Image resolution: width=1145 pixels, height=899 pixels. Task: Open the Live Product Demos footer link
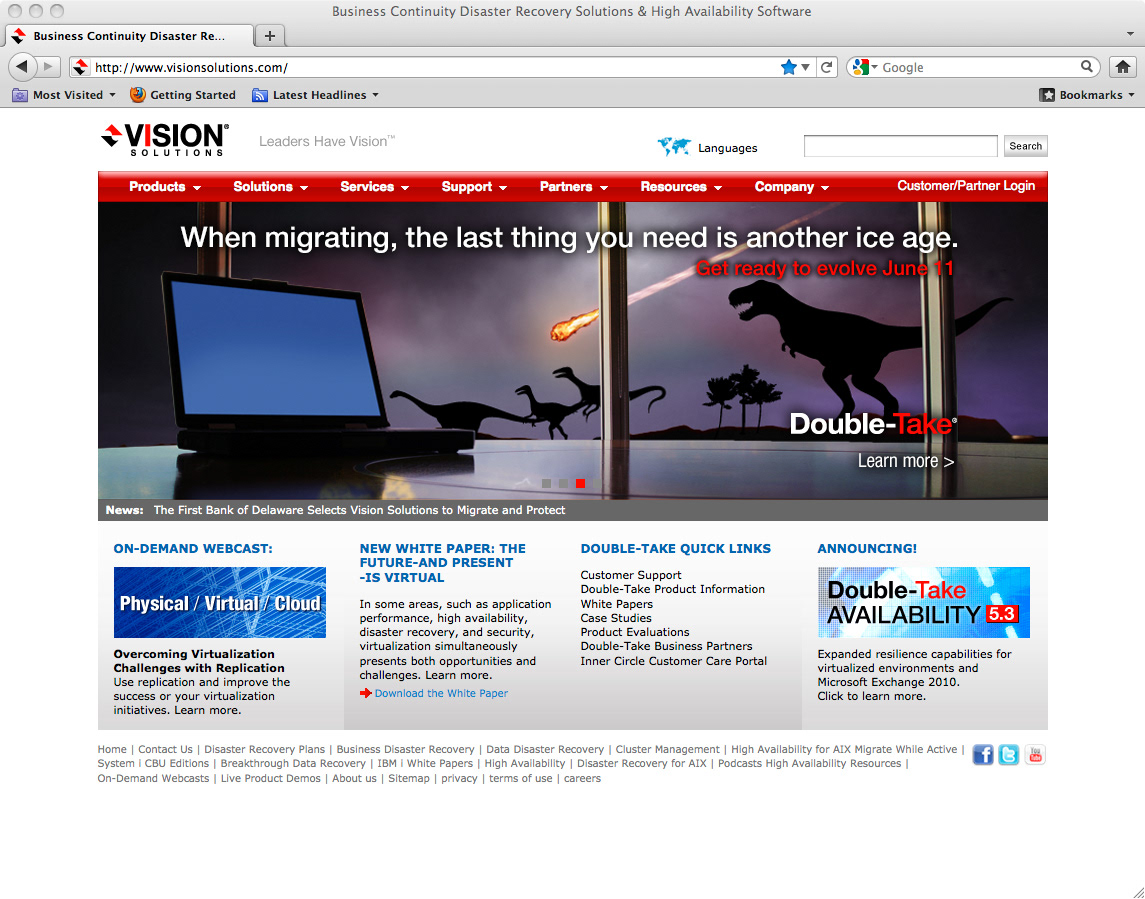coord(270,779)
